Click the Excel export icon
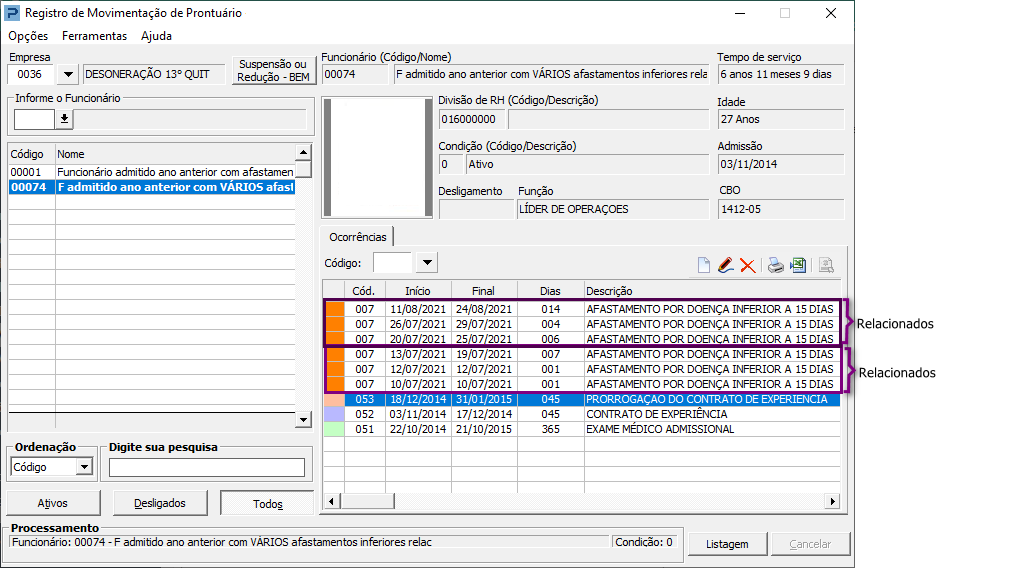The width and height of the screenshot is (1023, 568). click(x=798, y=265)
